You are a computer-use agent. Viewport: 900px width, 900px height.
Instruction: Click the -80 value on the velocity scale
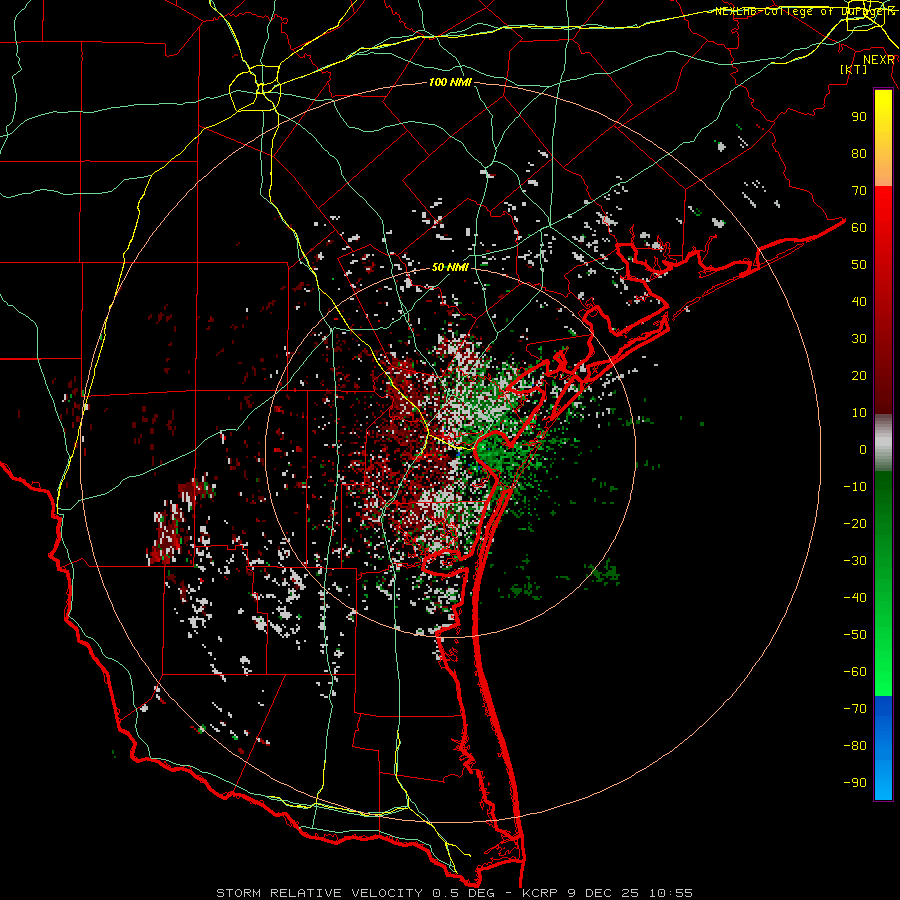[855, 746]
